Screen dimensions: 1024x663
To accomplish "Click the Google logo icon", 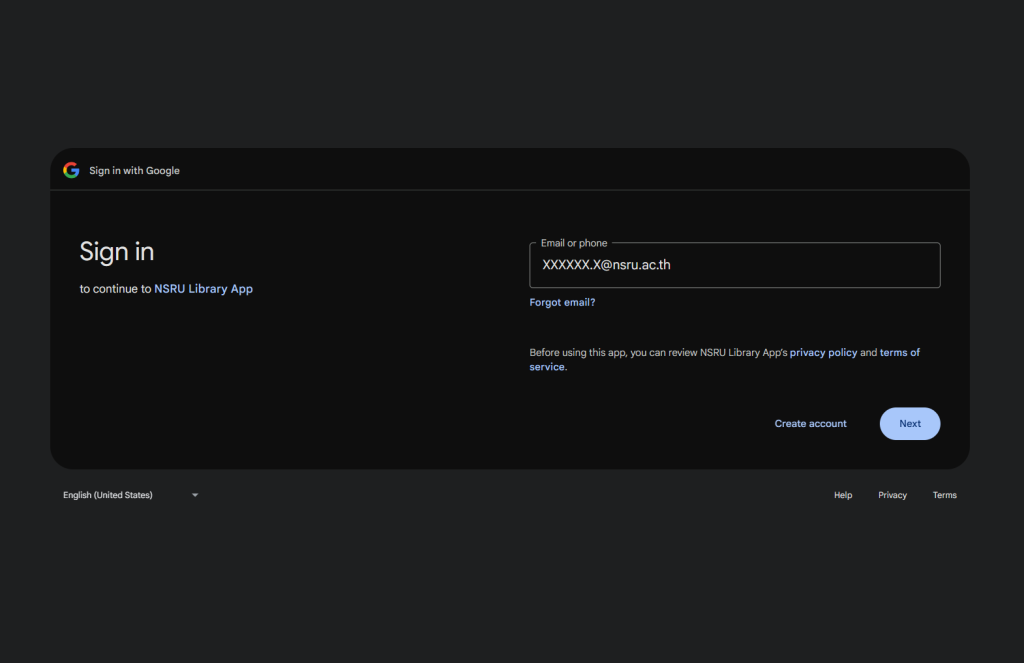I will click(x=71, y=170).
